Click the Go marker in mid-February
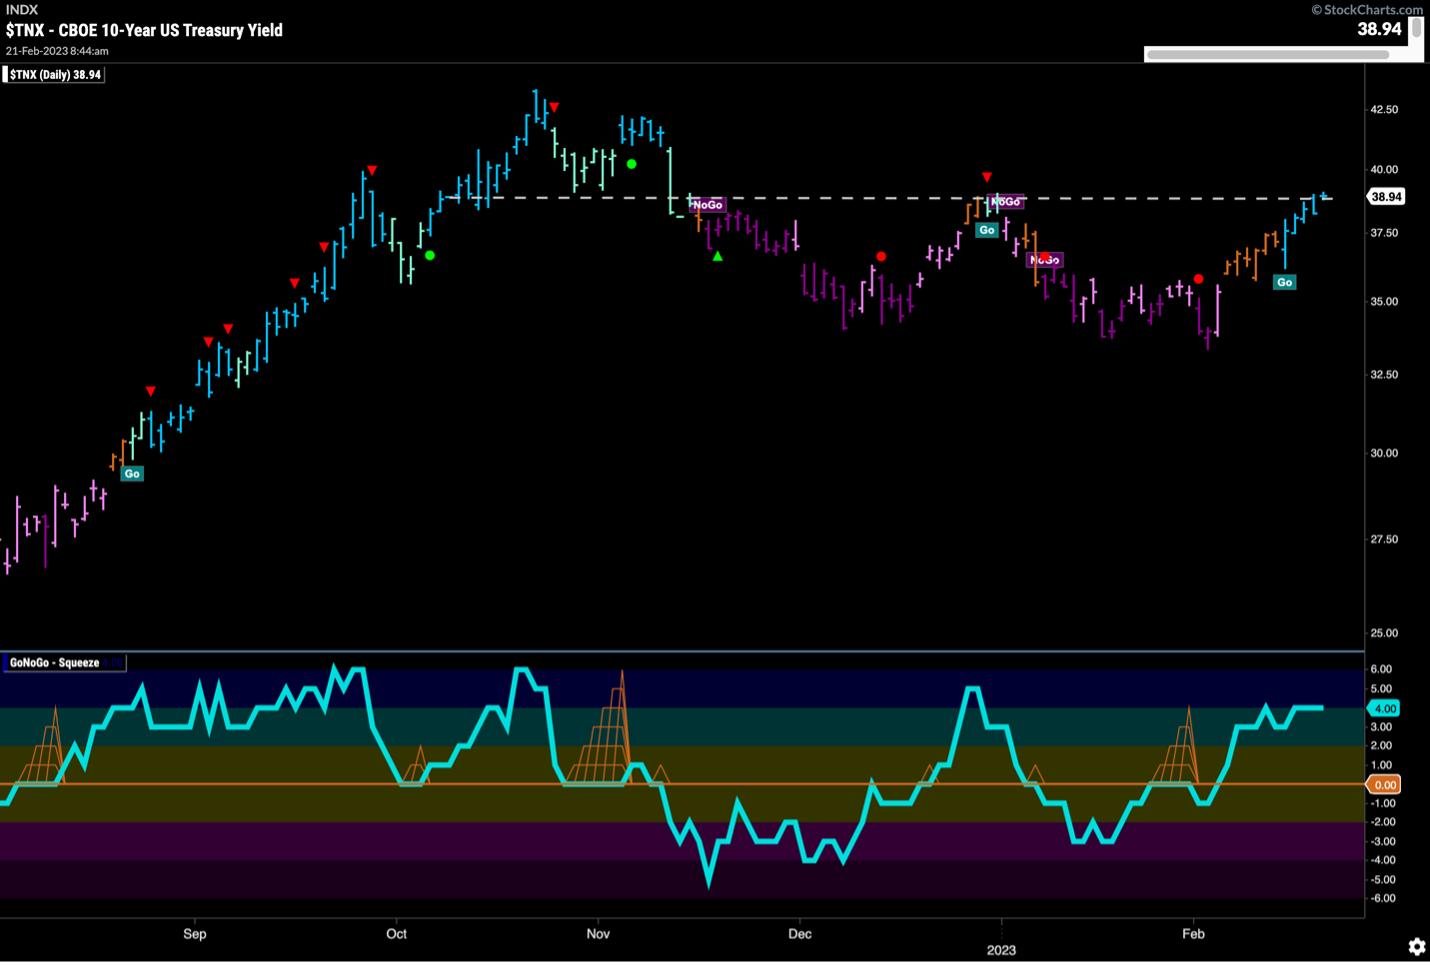The image size is (1430, 965). [1284, 282]
